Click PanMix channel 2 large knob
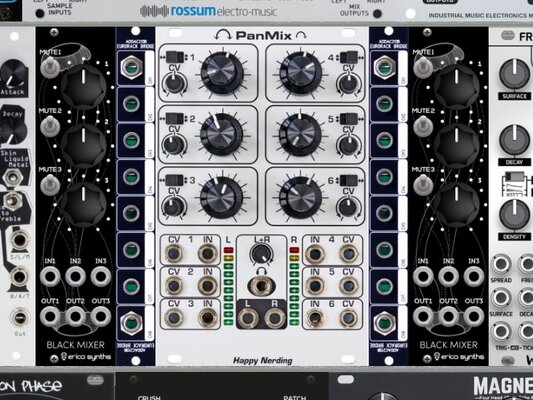The image size is (533, 400). coord(222,134)
